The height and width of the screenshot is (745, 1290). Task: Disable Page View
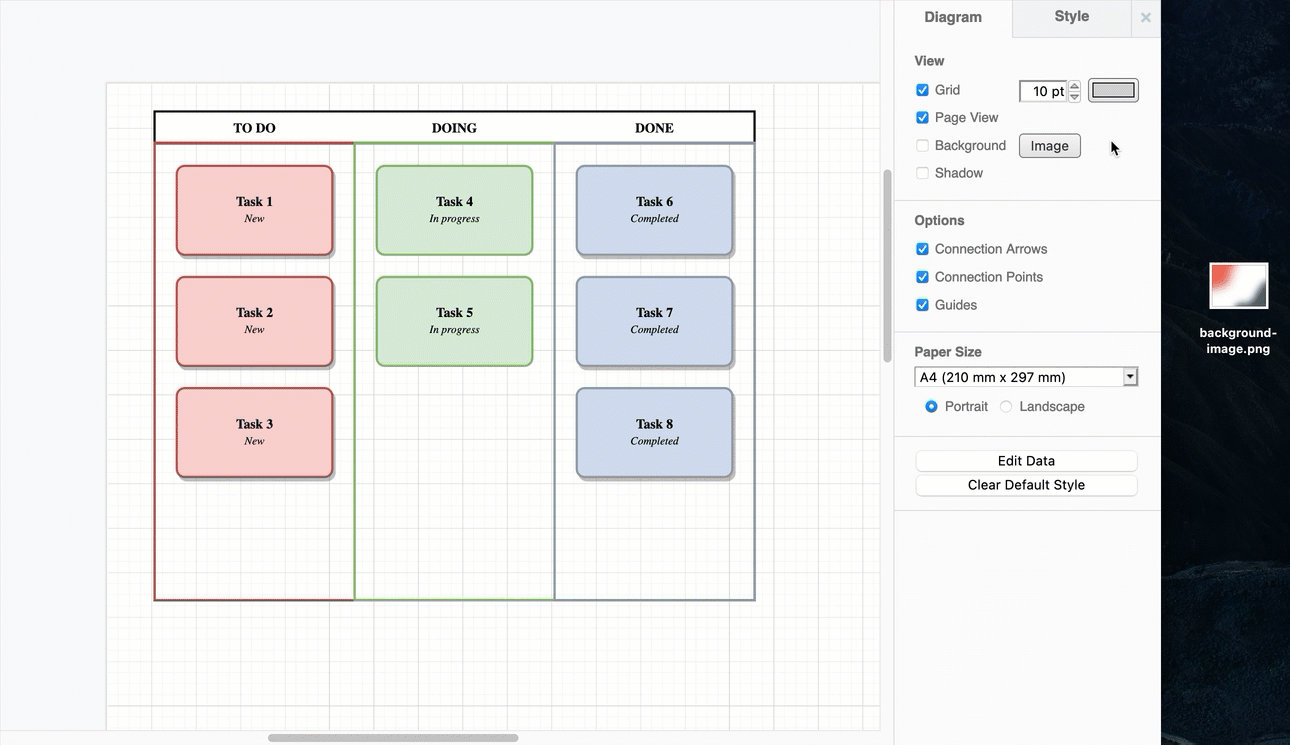pyautogui.click(x=922, y=117)
